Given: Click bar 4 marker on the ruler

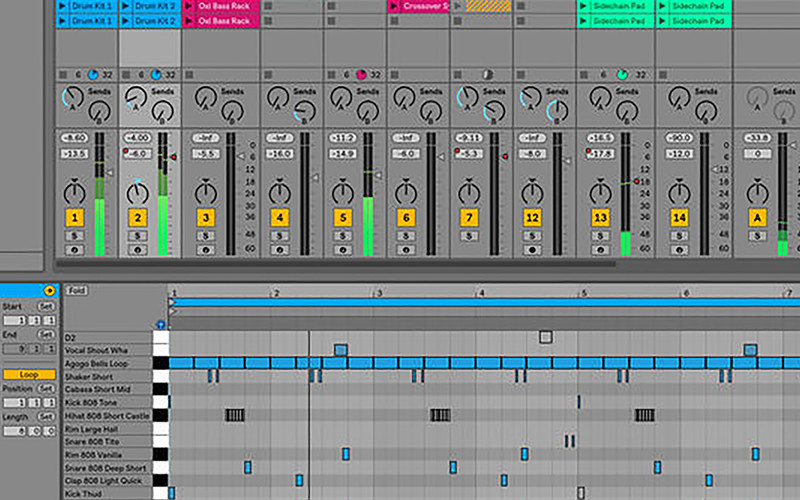Looking at the screenshot, I should point(481,293).
